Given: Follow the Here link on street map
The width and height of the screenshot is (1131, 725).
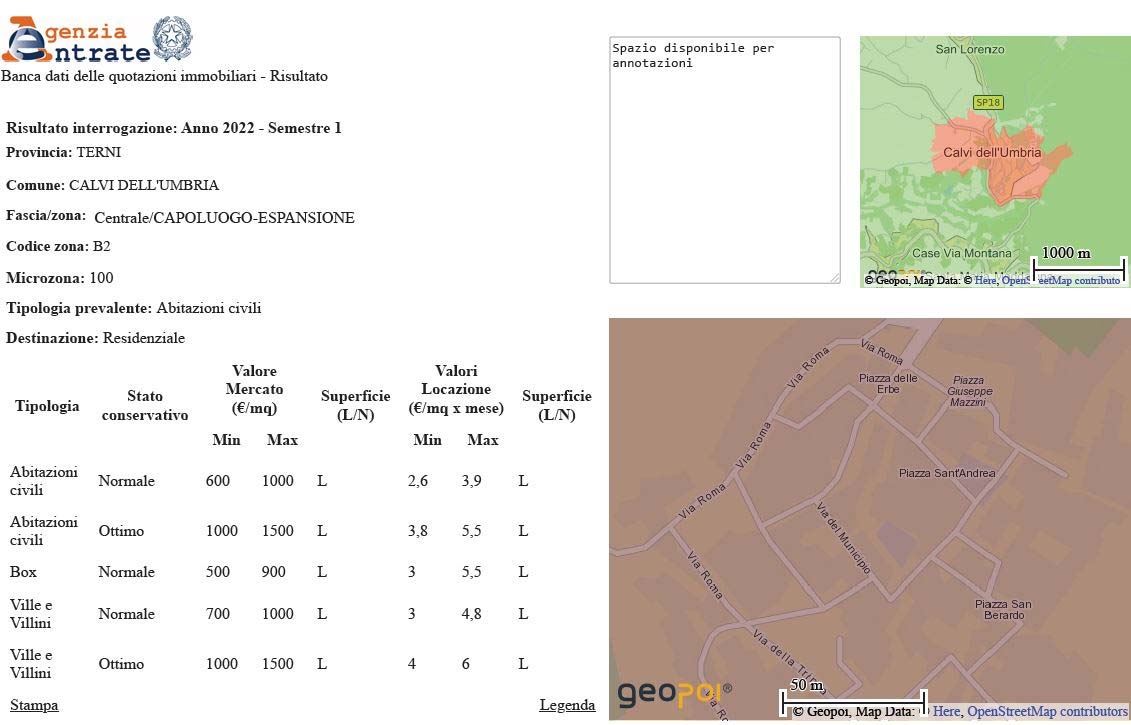Looking at the screenshot, I should 946,712.
